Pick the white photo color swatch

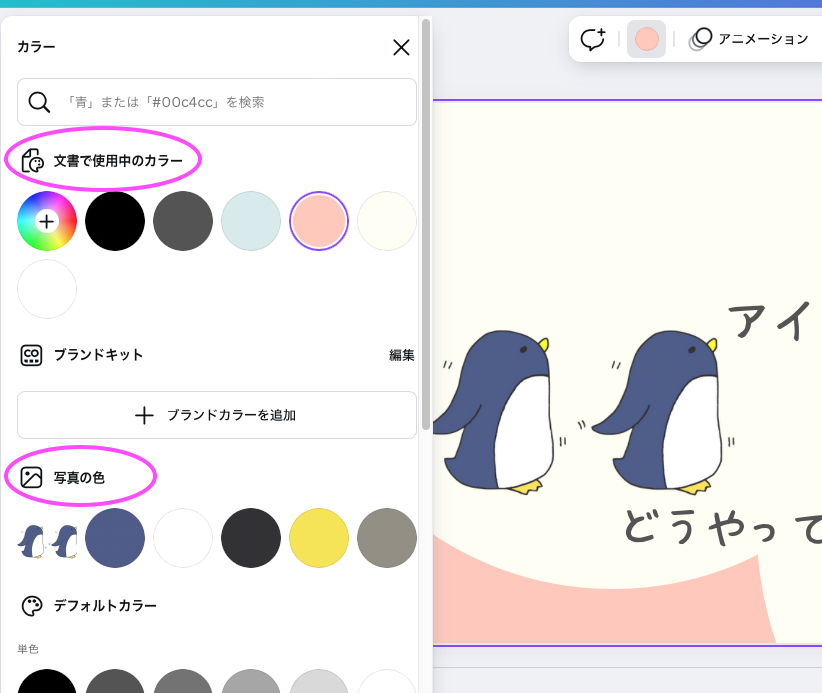(183, 538)
